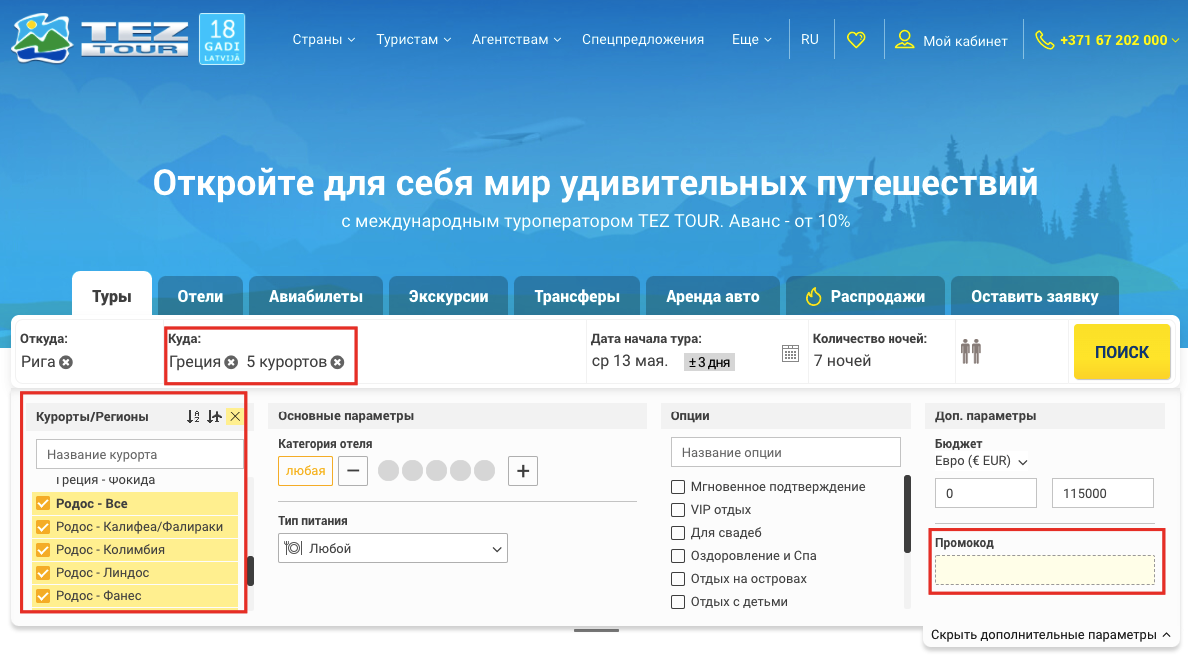Enable the Оздоровление и Спа option
The height and width of the screenshot is (655, 1188).
(678, 556)
